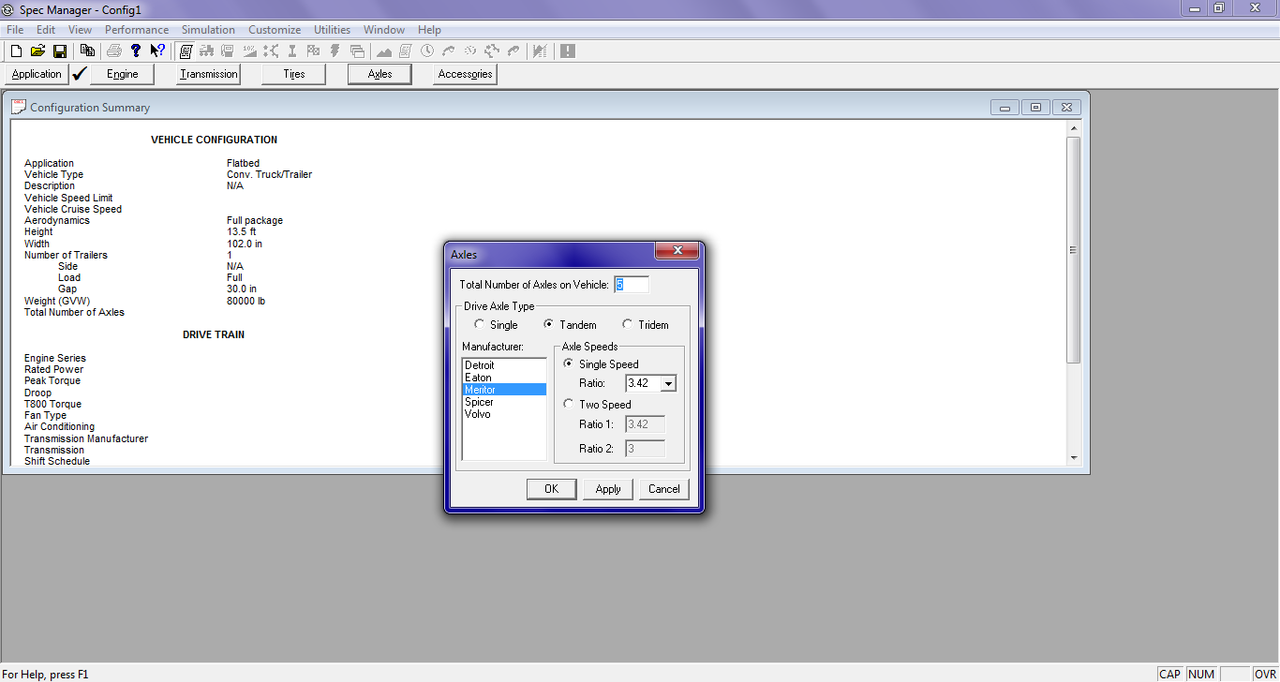Open the Utilities menu

pyautogui.click(x=332, y=30)
